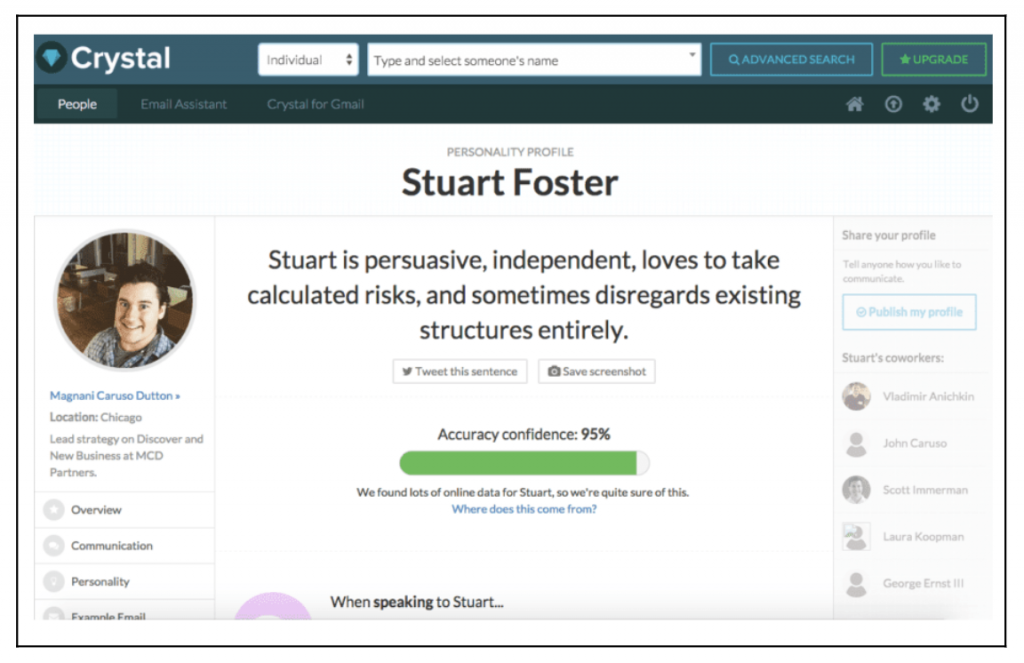Switch to Crystal for Gmail tab
1024x663 pixels.
(315, 104)
